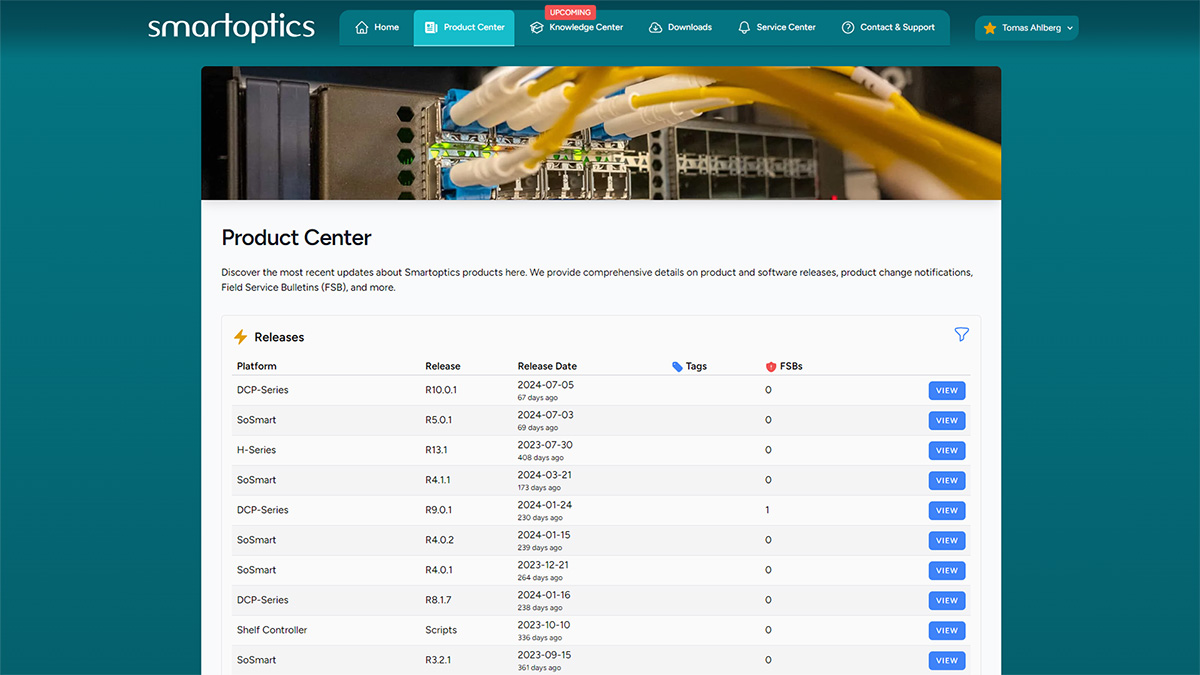1200x675 pixels.
Task: Click the H-Series platform cell
Action: (256, 450)
